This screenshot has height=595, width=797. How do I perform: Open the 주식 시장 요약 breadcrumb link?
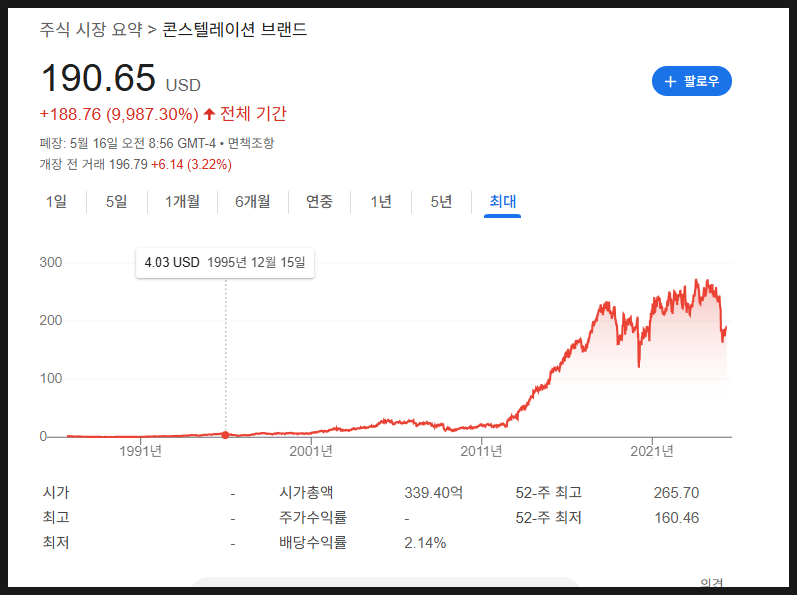pos(91,29)
